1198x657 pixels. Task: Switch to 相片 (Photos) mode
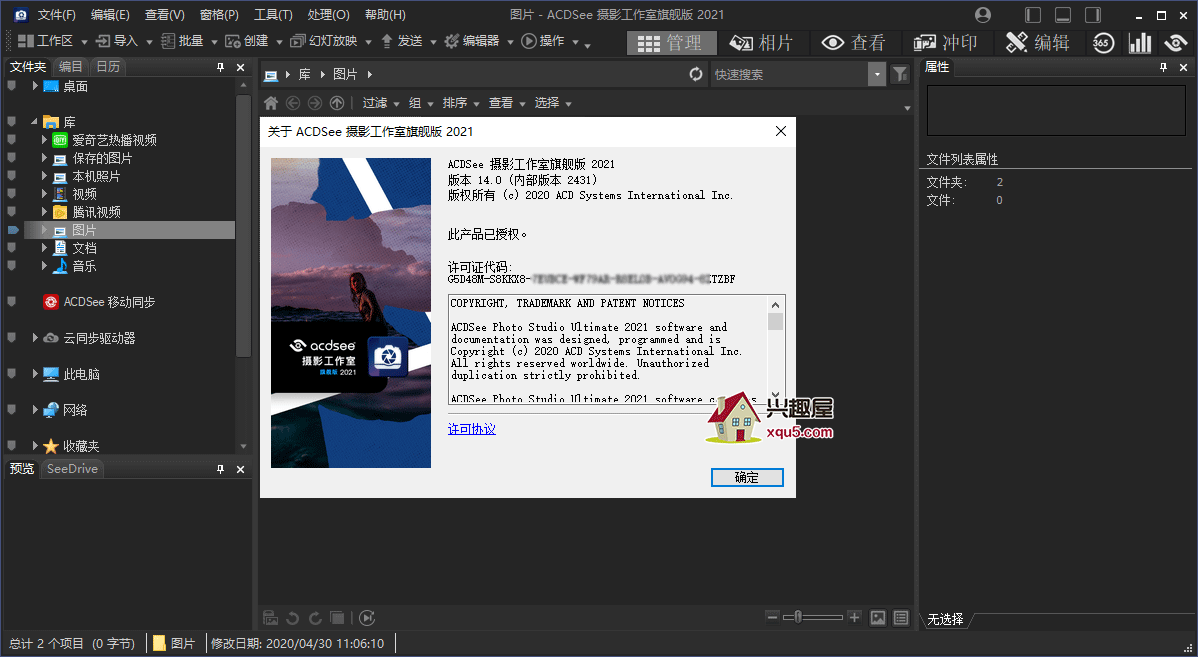761,43
